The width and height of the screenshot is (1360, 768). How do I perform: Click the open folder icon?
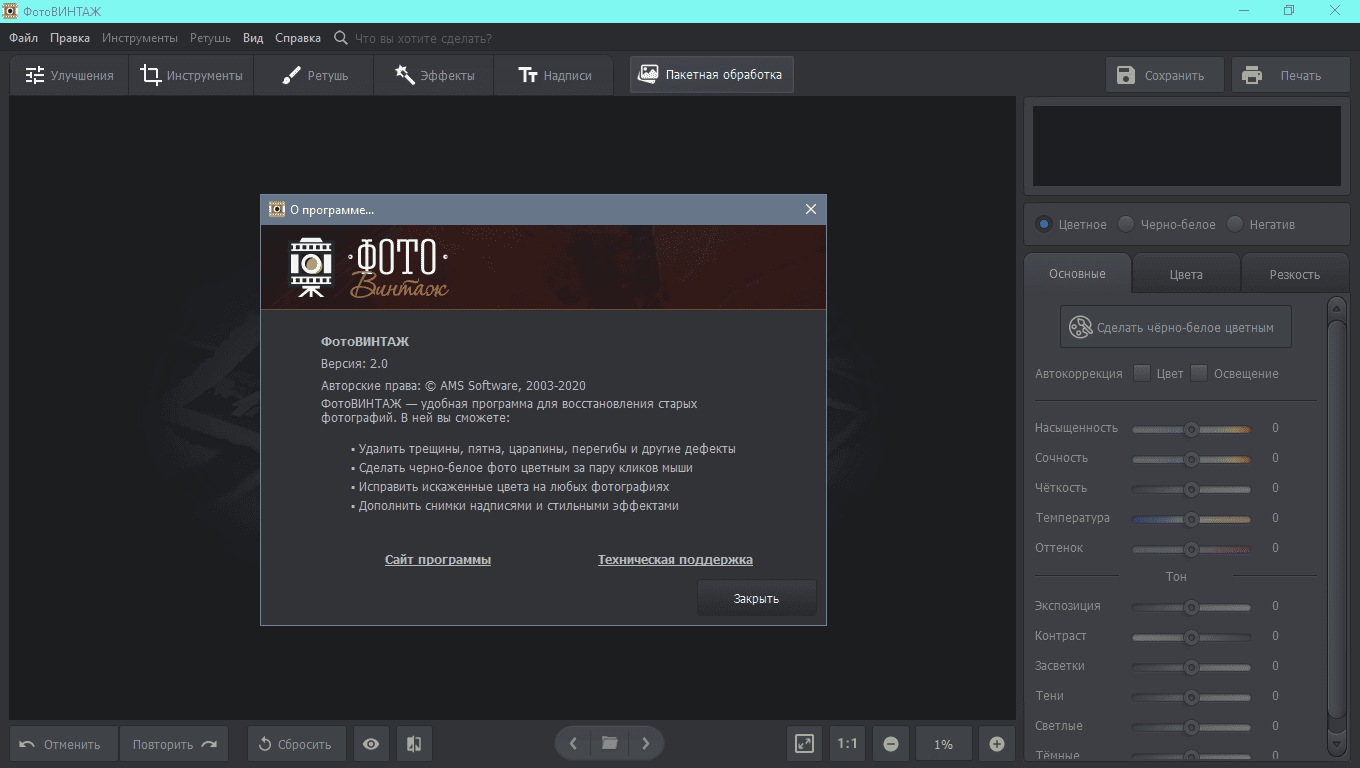coord(609,743)
